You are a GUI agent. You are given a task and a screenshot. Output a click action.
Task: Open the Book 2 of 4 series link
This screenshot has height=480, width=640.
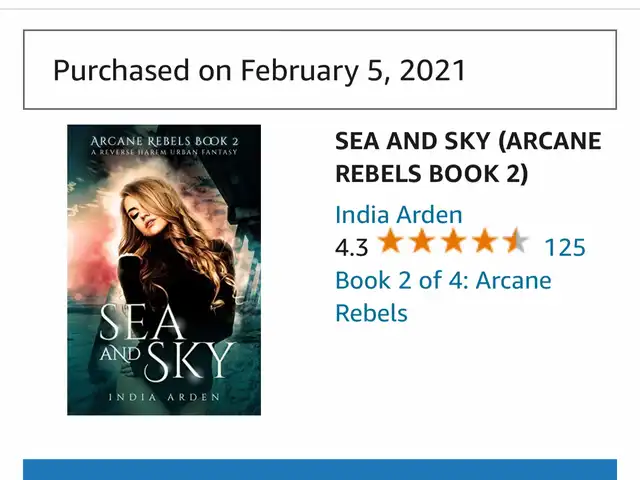click(443, 280)
